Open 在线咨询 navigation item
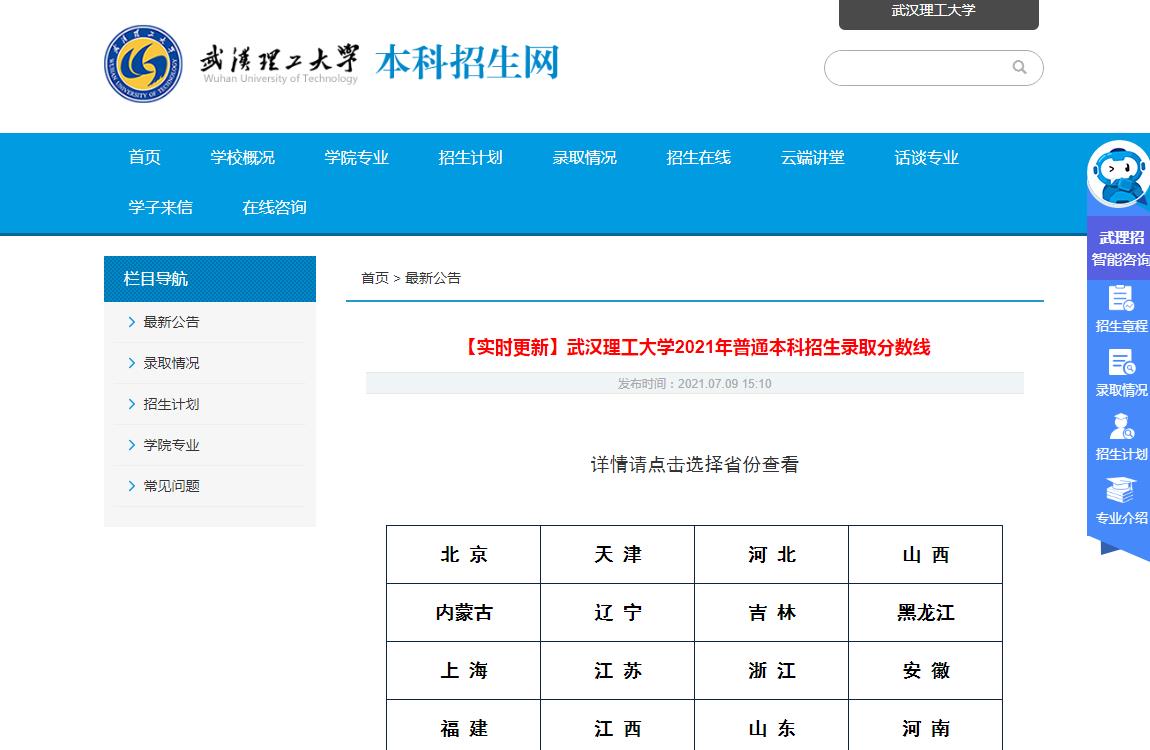 pyautogui.click(x=274, y=207)
